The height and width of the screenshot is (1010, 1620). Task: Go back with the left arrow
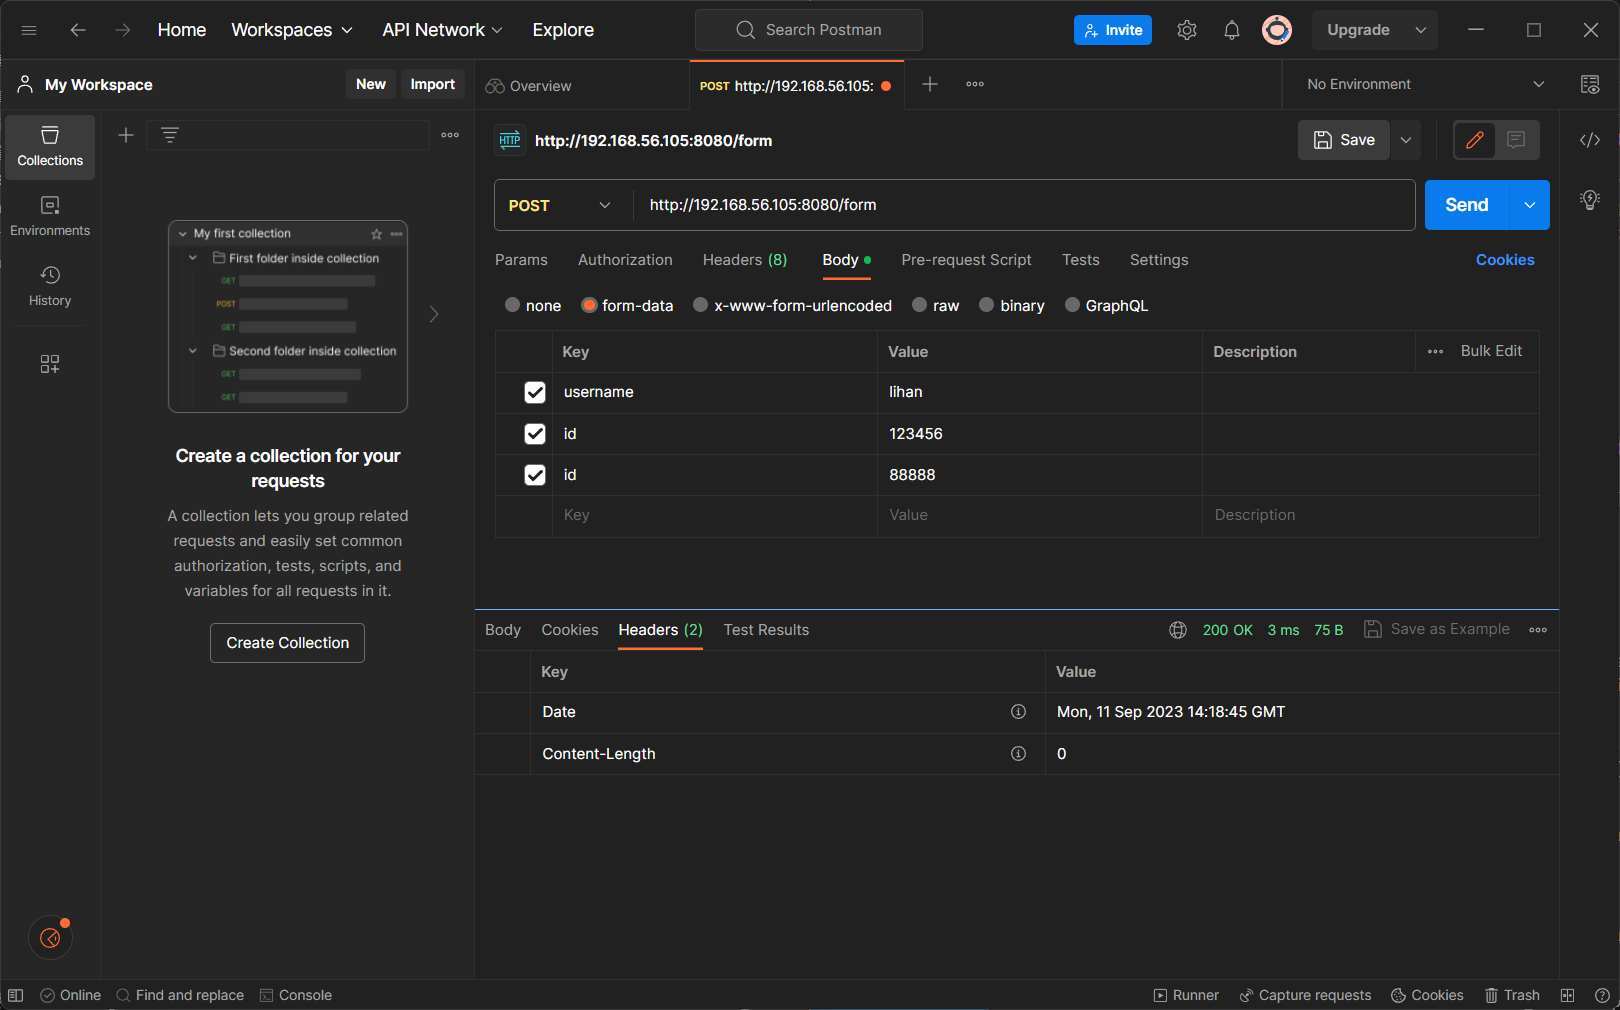coord(78,30)
